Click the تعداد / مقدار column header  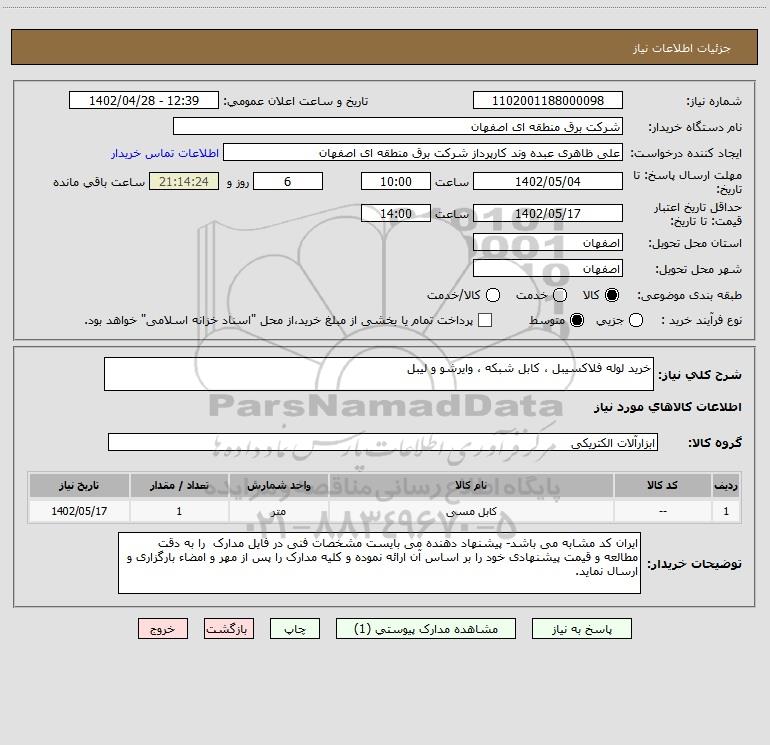pos(179,485)
